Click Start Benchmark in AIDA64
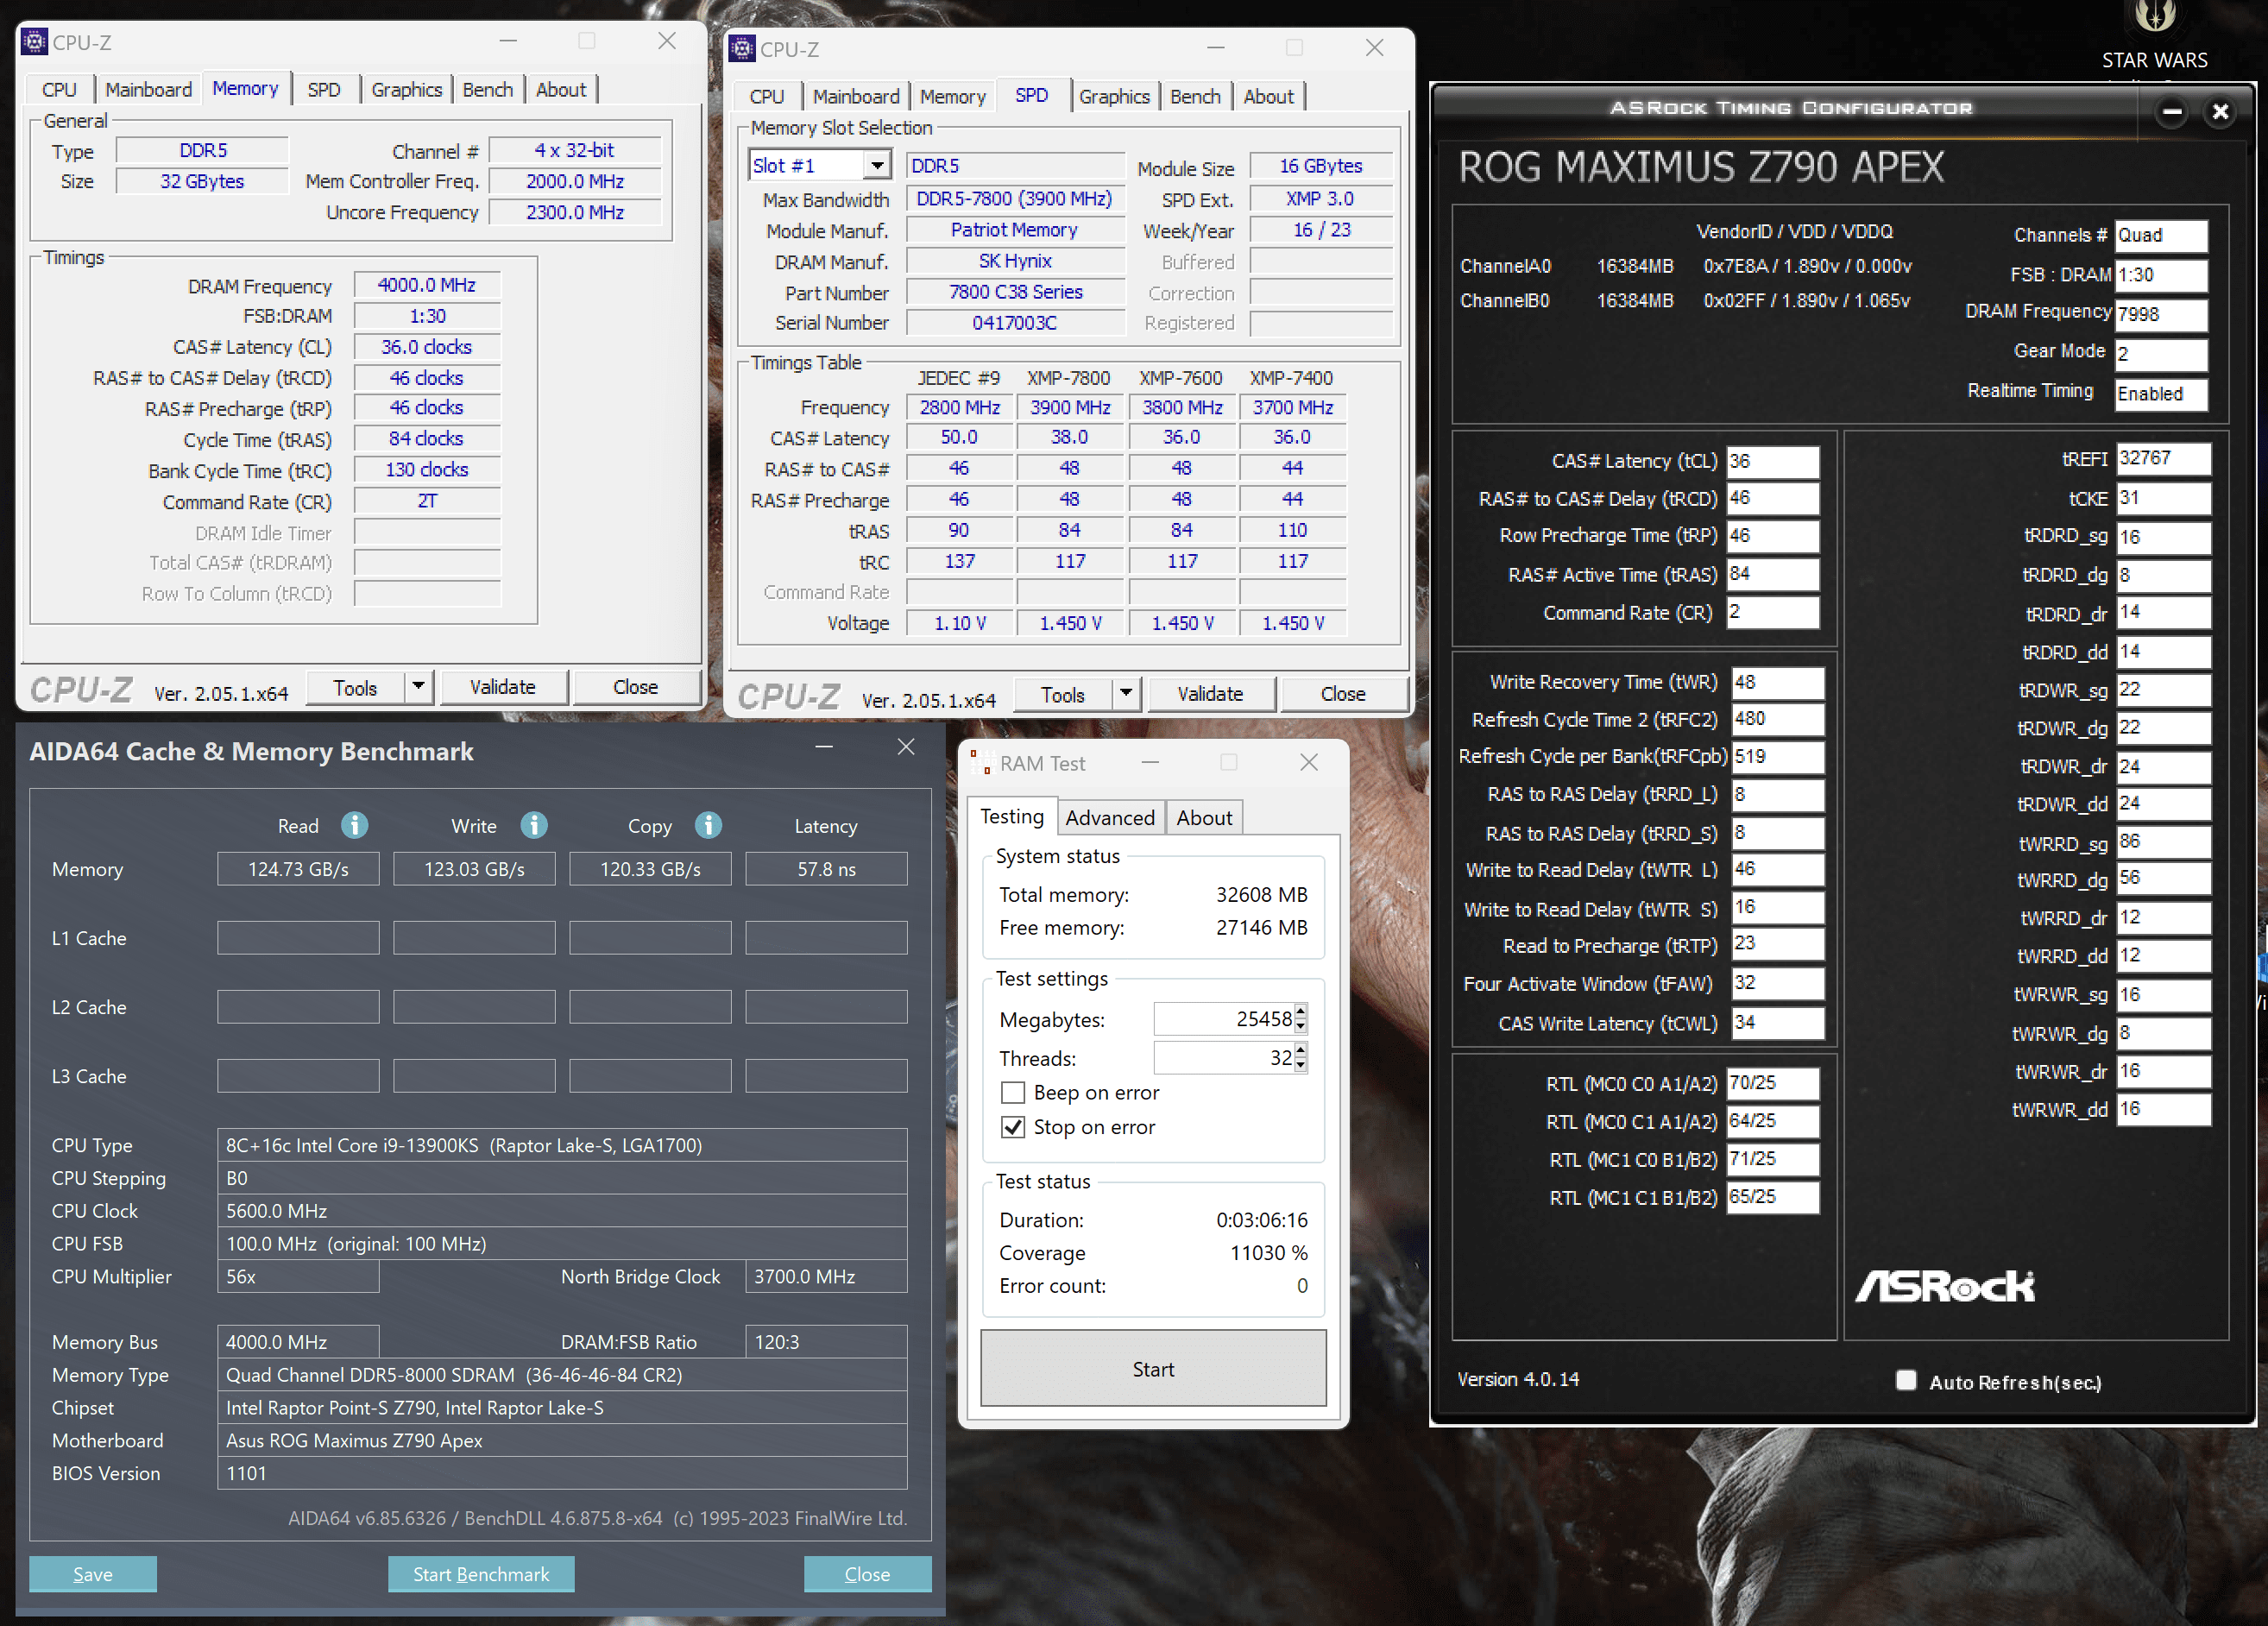 click(x=481, y=1573)
